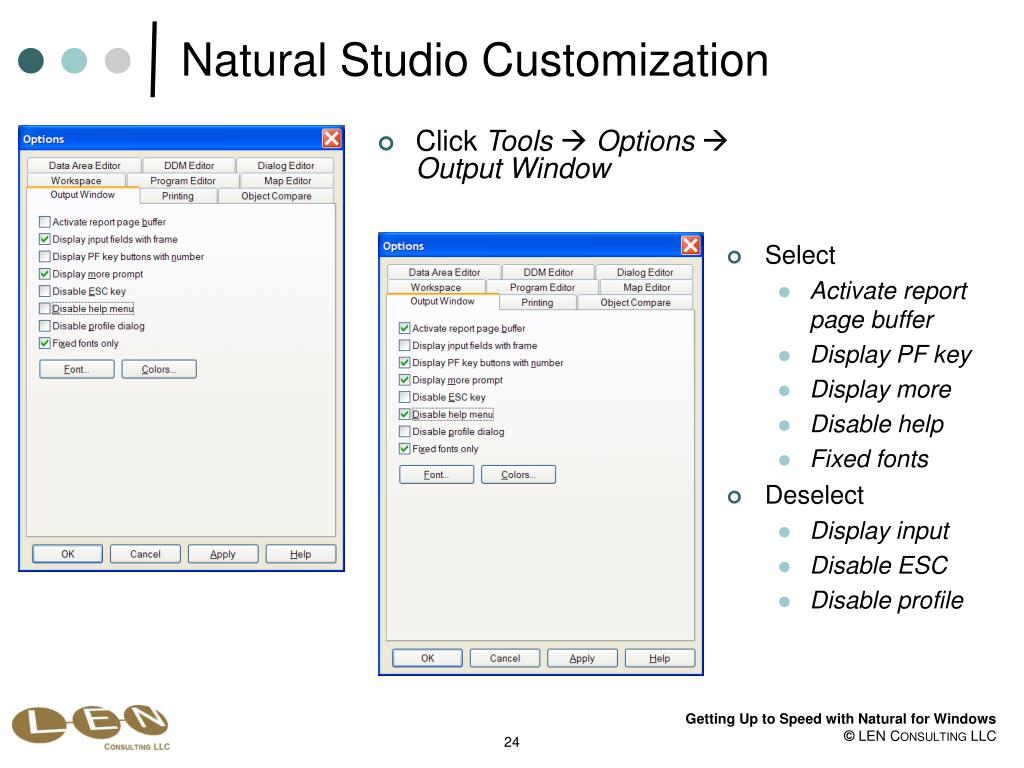The image size is (1024, 768).
Task: Open Data Area Editor tab in right dialog
Action: tap(444, 272)
